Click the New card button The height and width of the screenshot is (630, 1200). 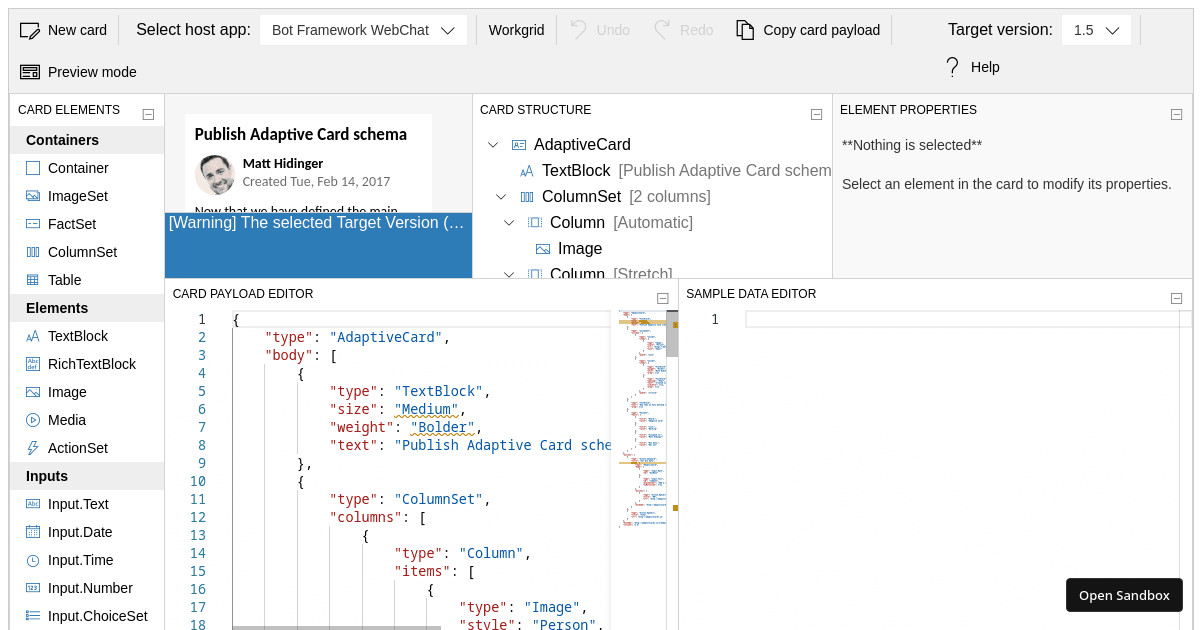[64, 30]
